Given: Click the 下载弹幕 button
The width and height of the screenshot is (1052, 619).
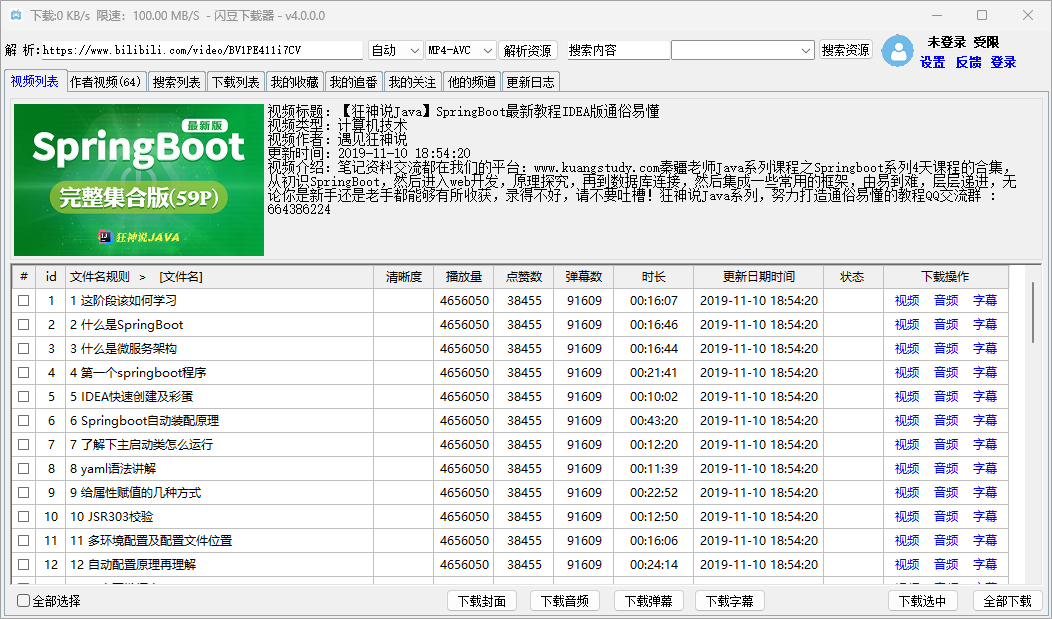Looking at the screenshot, I should (x=648, y=601).
